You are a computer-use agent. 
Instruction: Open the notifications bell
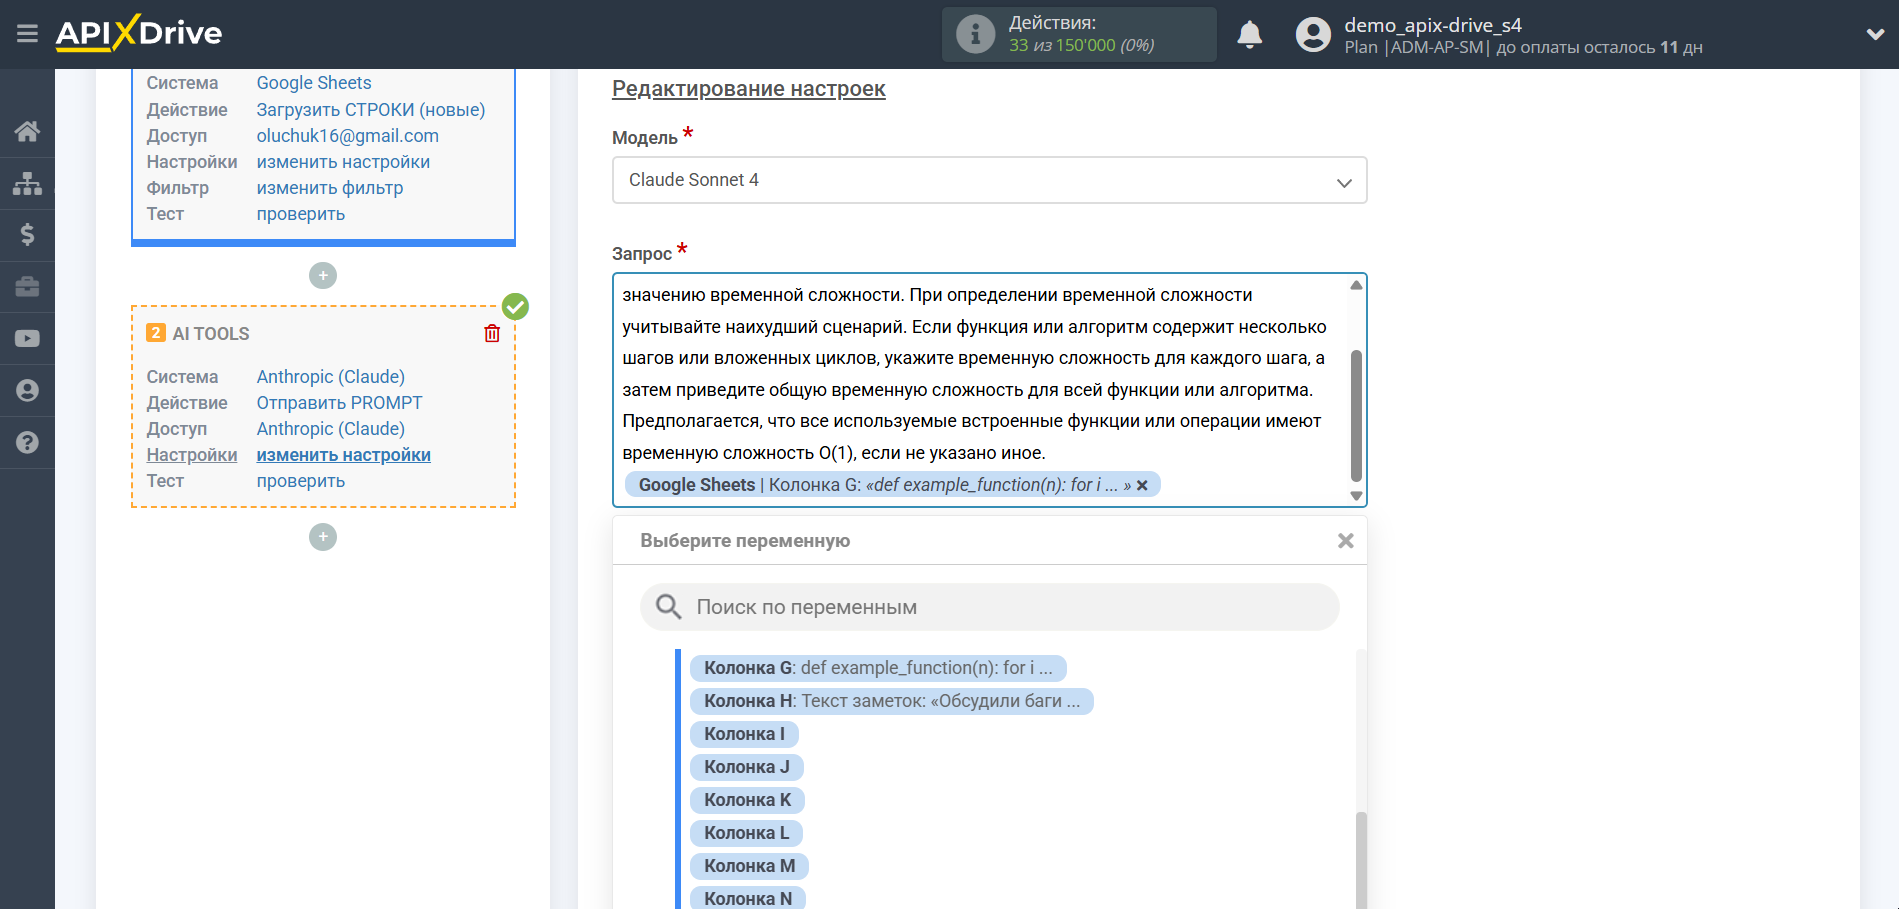click(x=1249, y=33)
